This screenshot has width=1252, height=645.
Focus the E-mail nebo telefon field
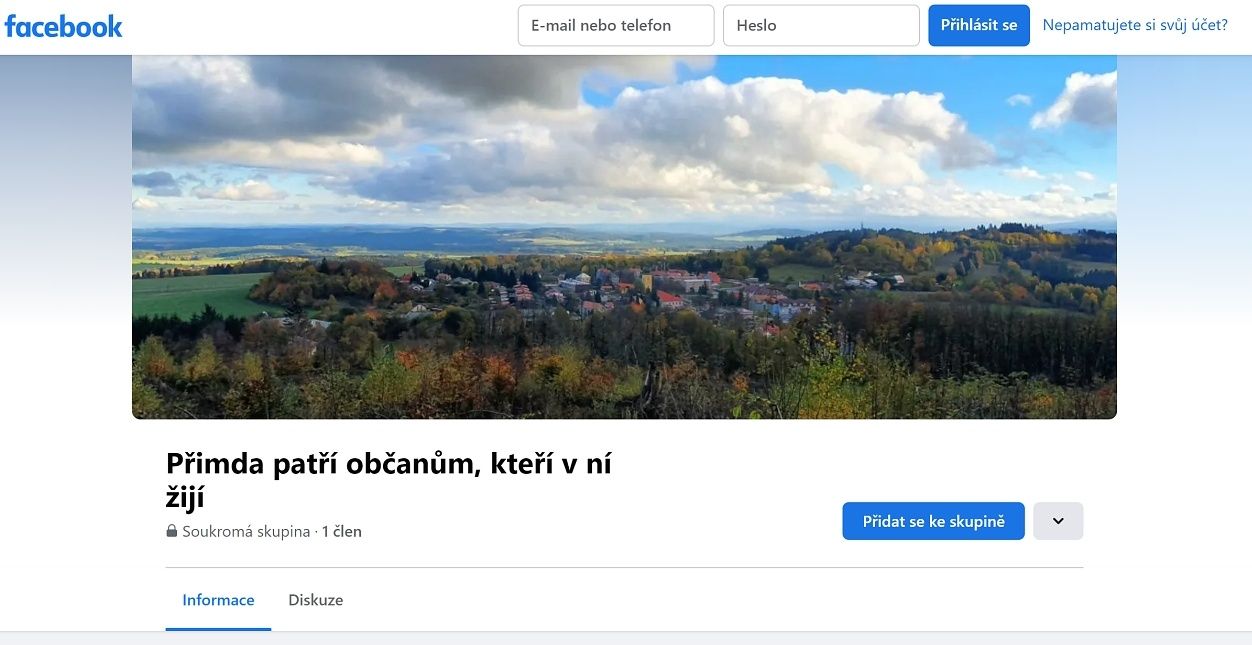(x=616, y=26)
